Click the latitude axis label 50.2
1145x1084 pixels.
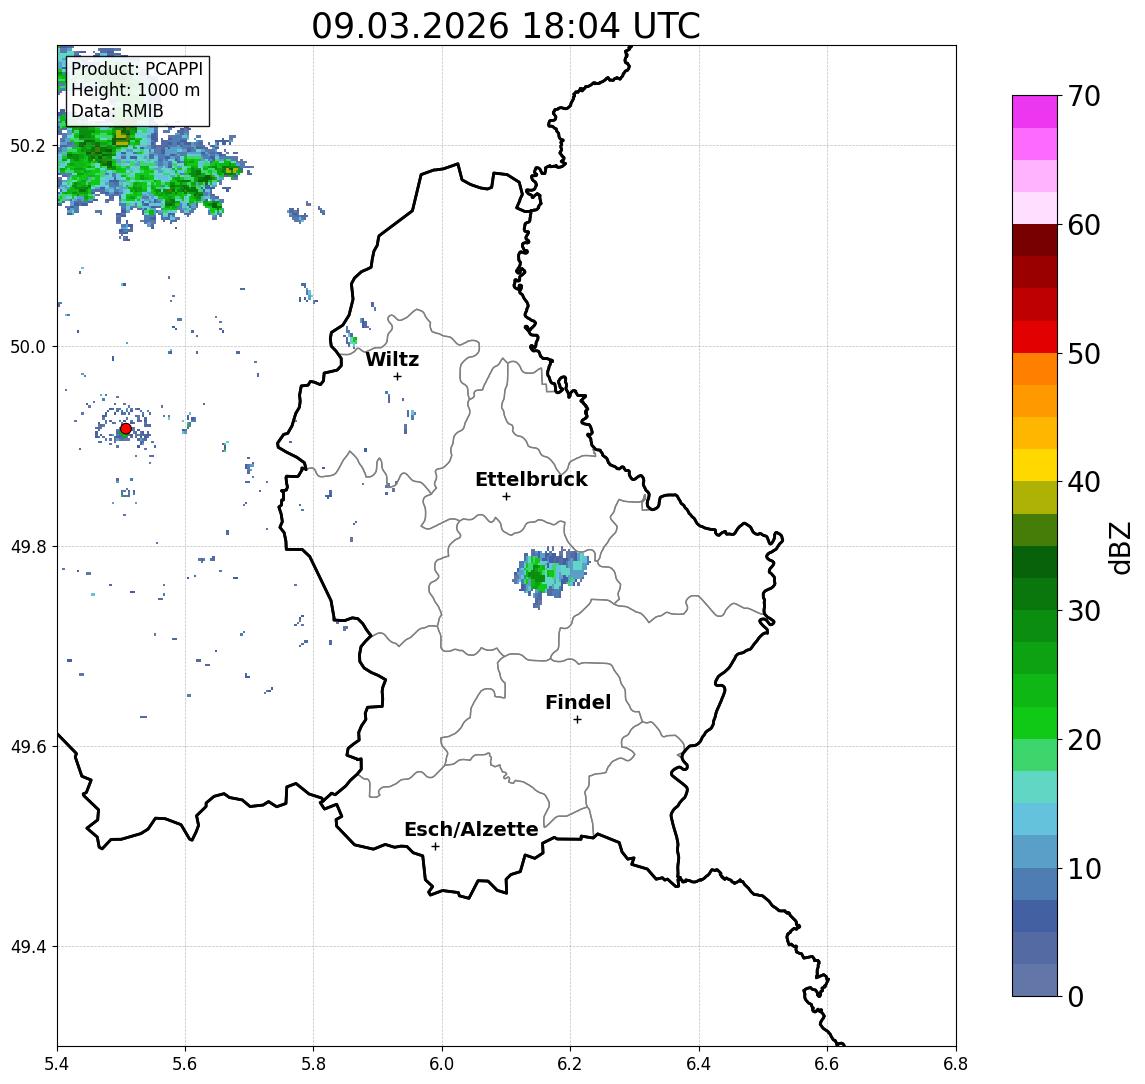click(28, 145)
